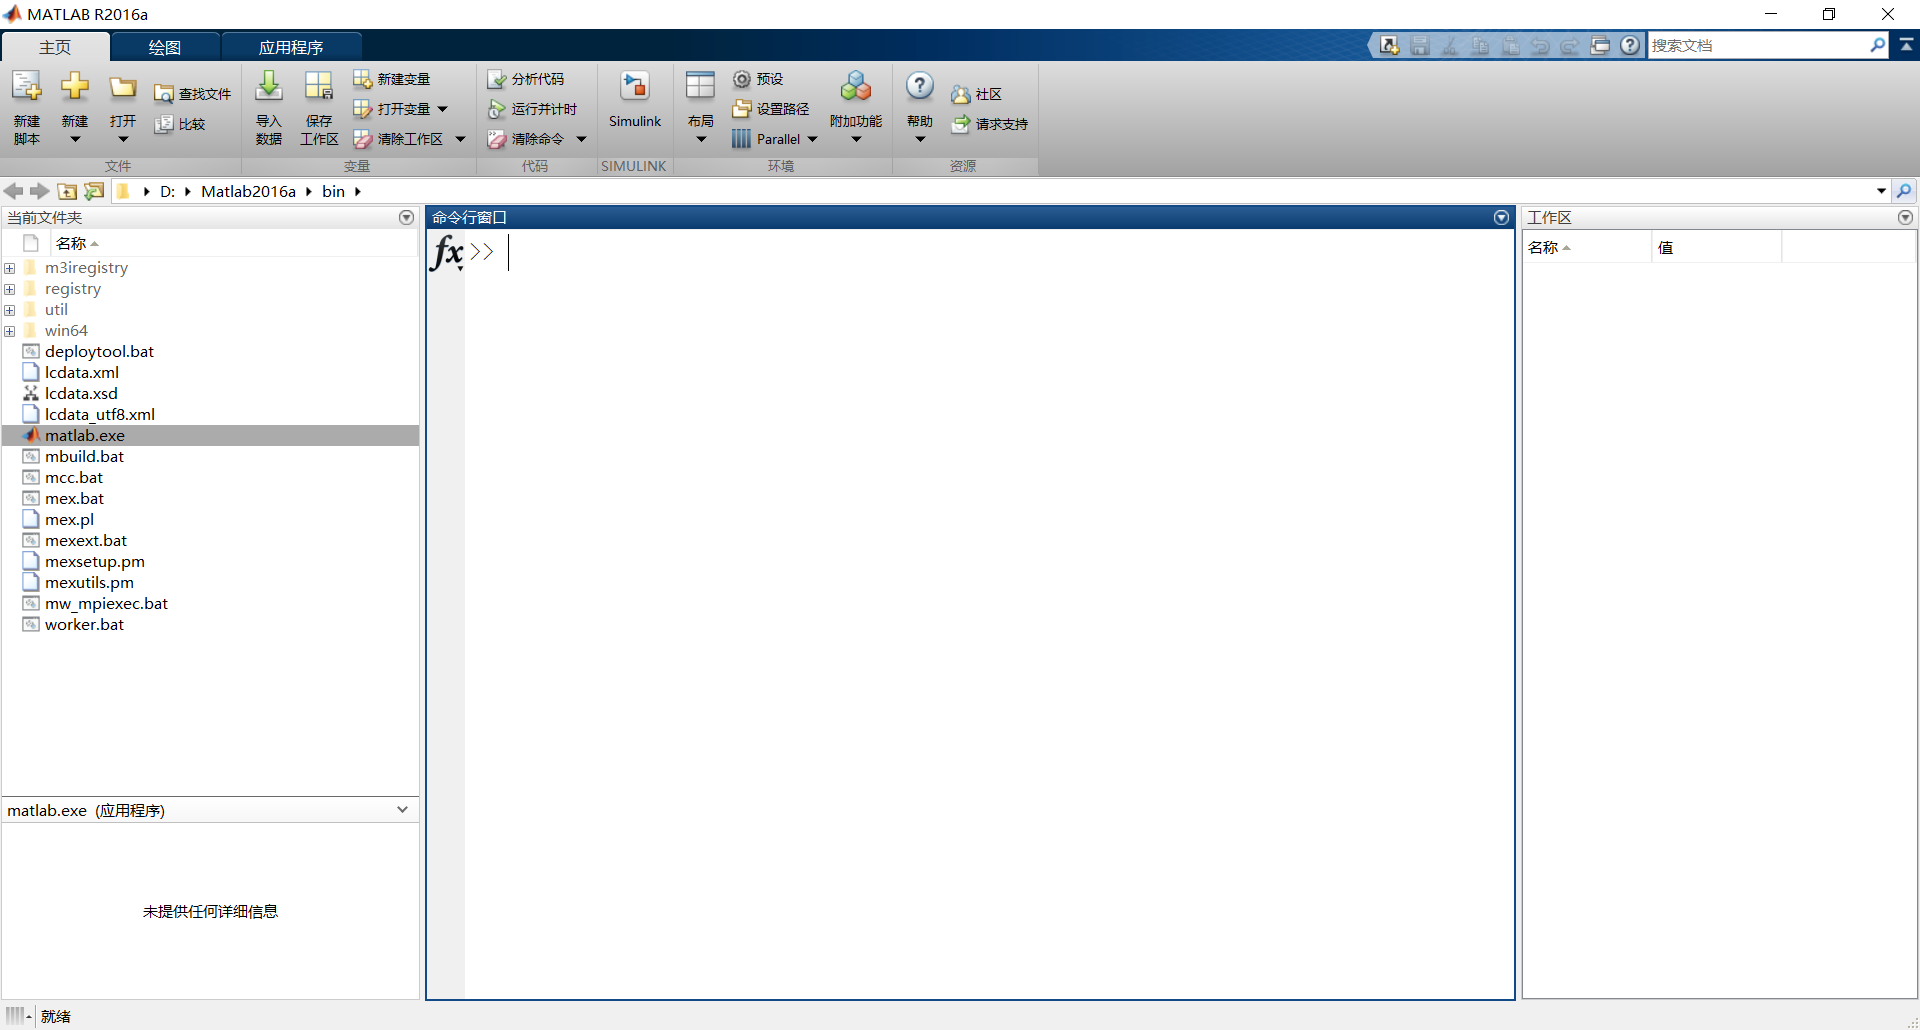Collapse the matlab.exe details panel
The height and width of the screenshot is (1030, 1920).
(x=402, y=810)
